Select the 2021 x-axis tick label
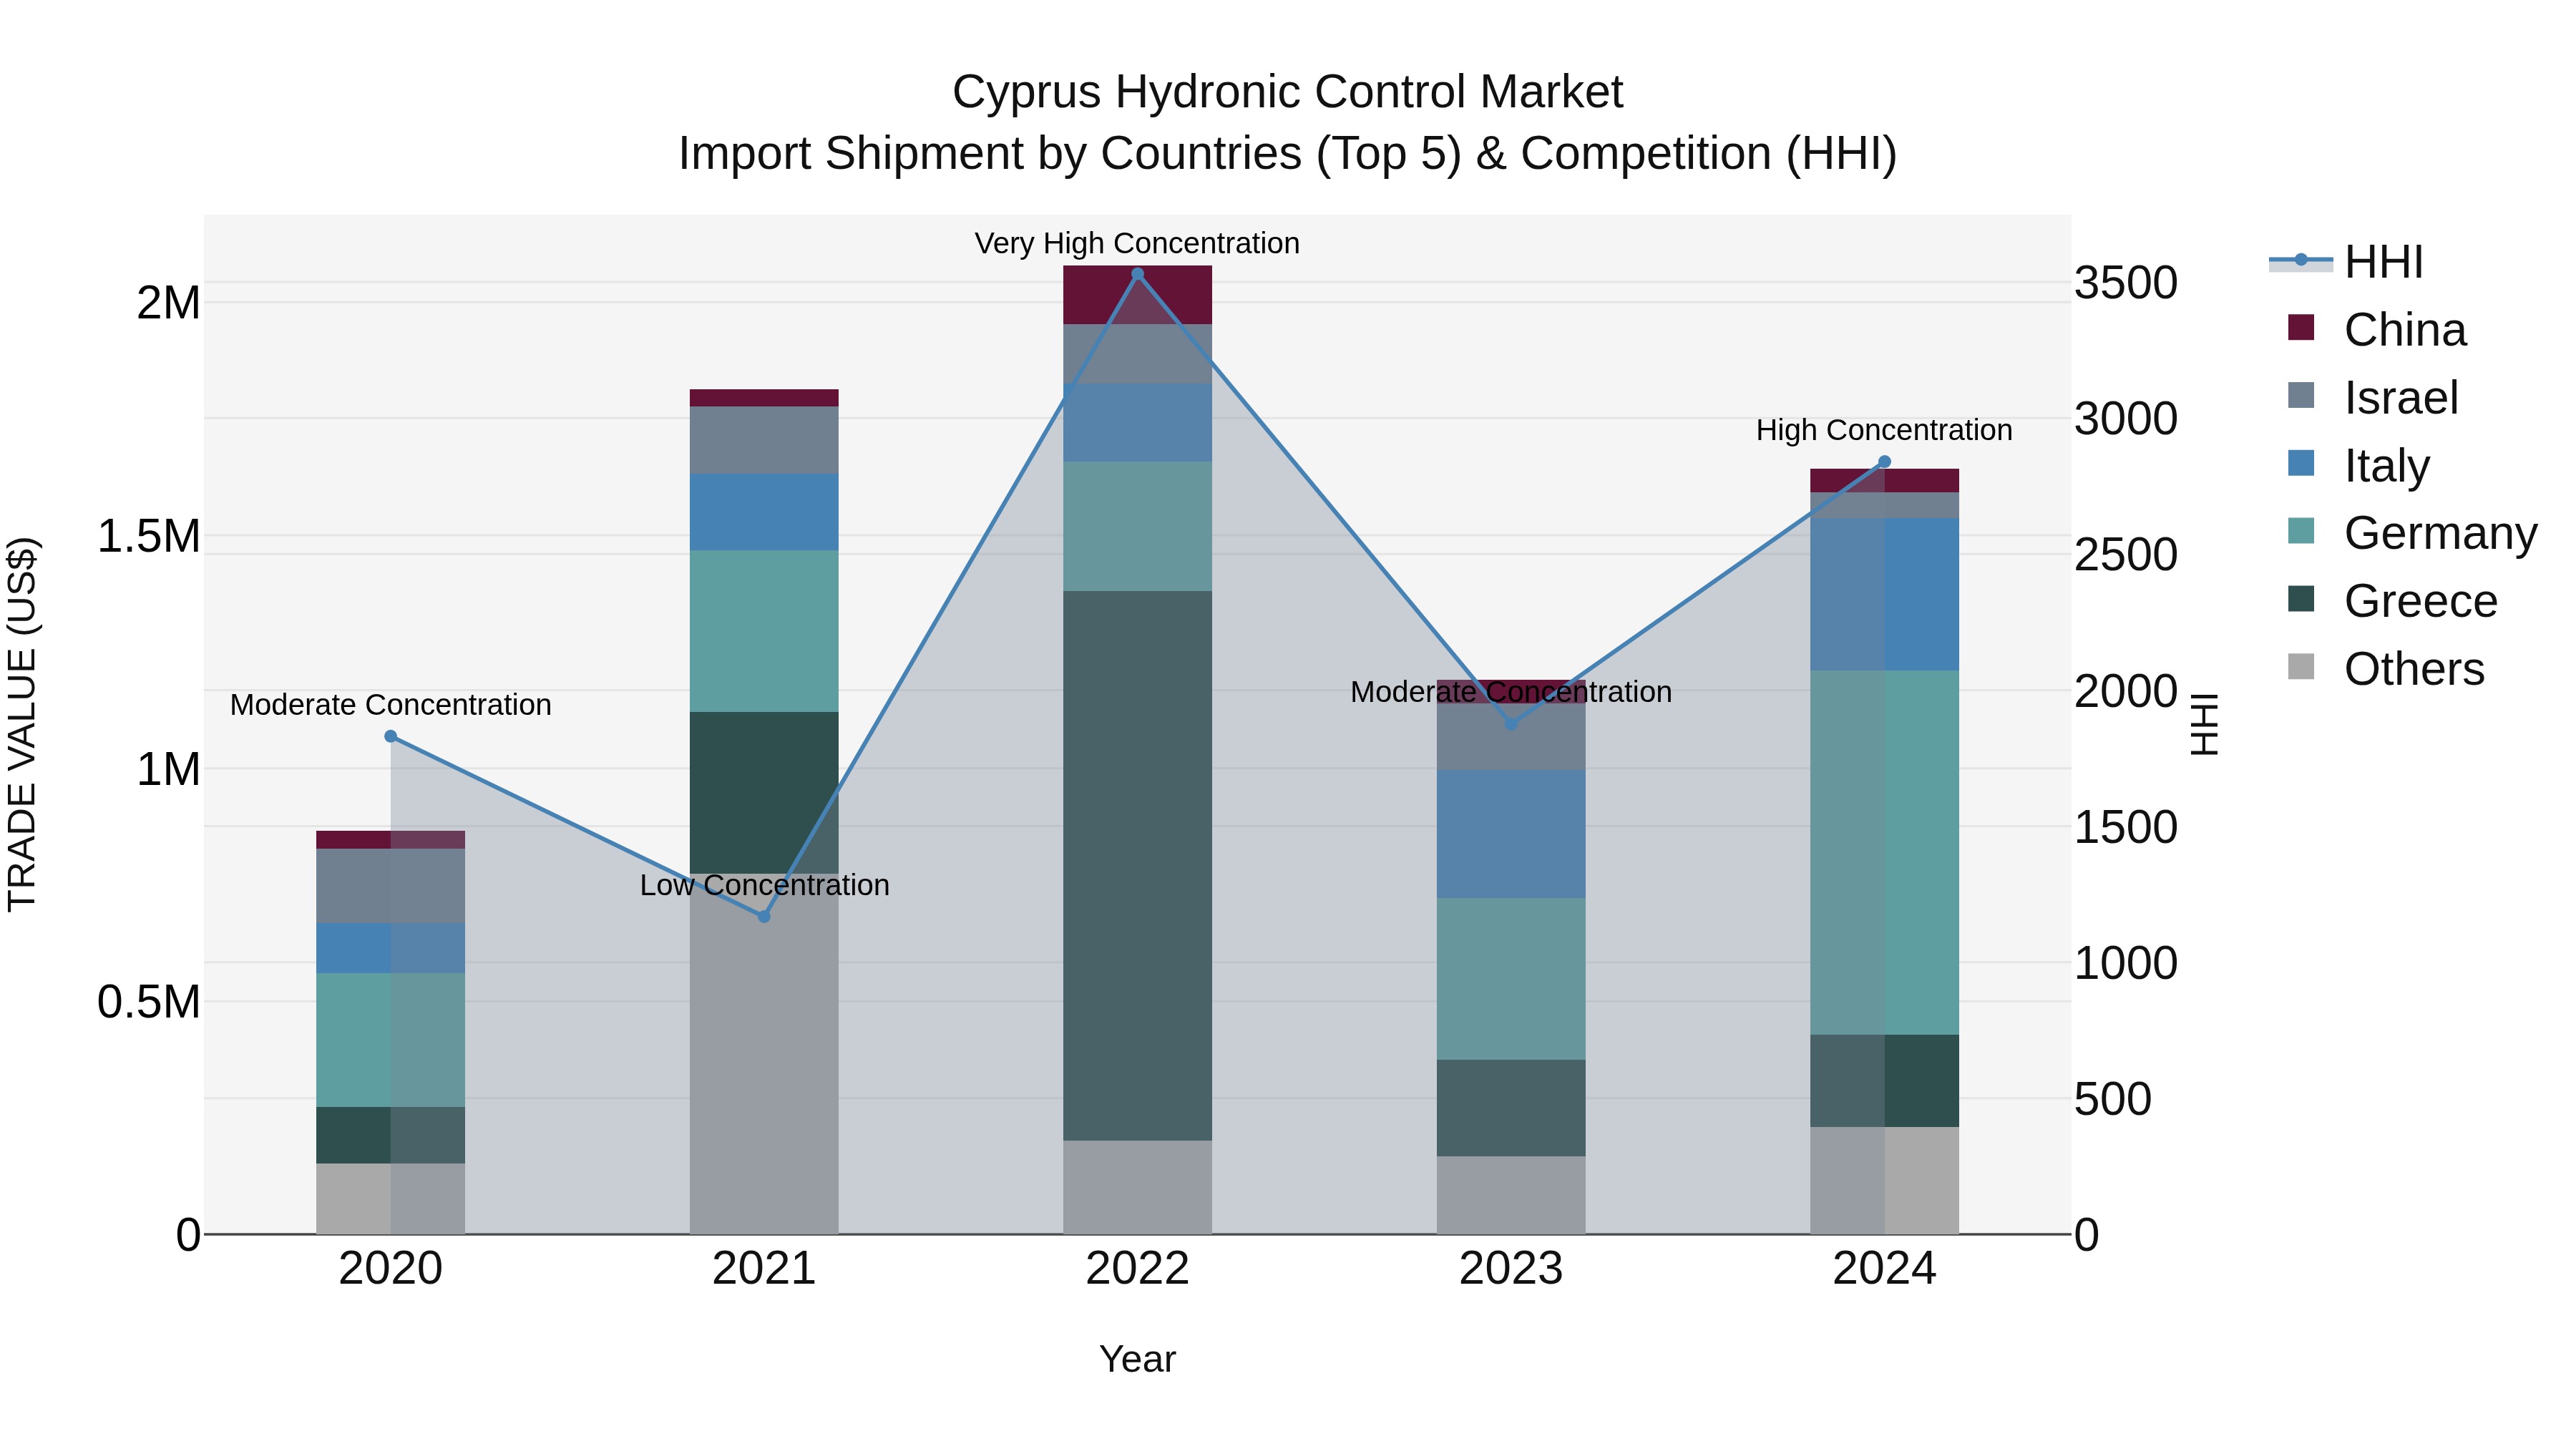Image resolution: width=2576 pixels, height=1449 pixels. (x=764, y=1269)
